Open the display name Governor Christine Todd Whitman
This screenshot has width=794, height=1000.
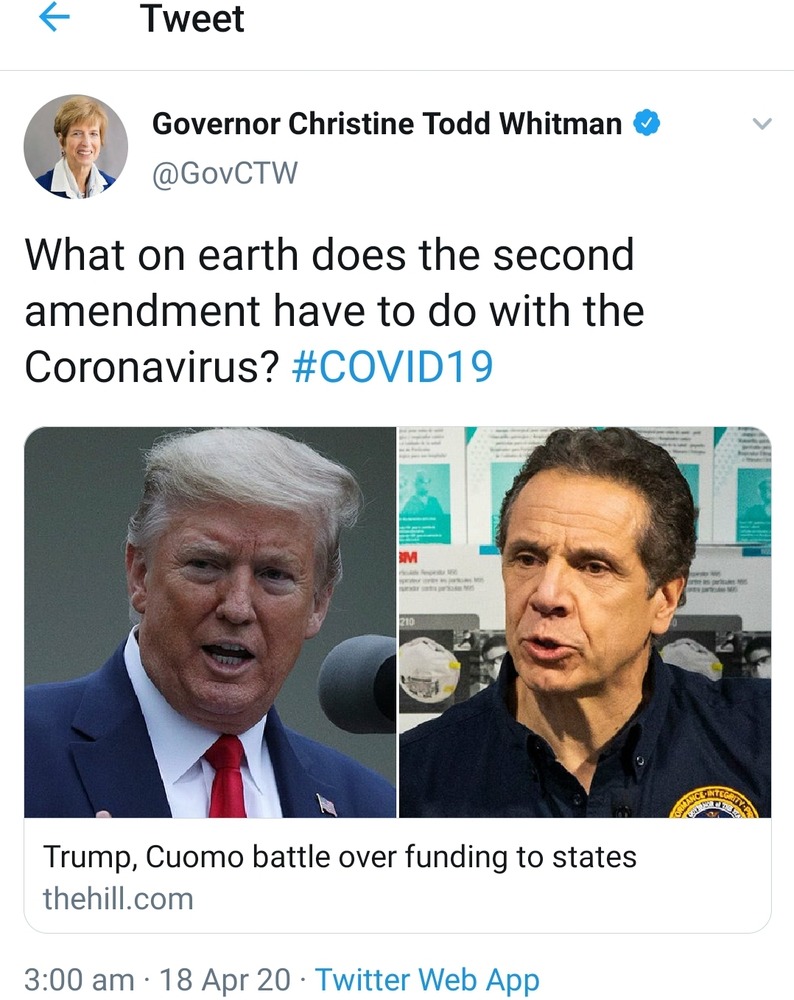(x=386, y=124)
